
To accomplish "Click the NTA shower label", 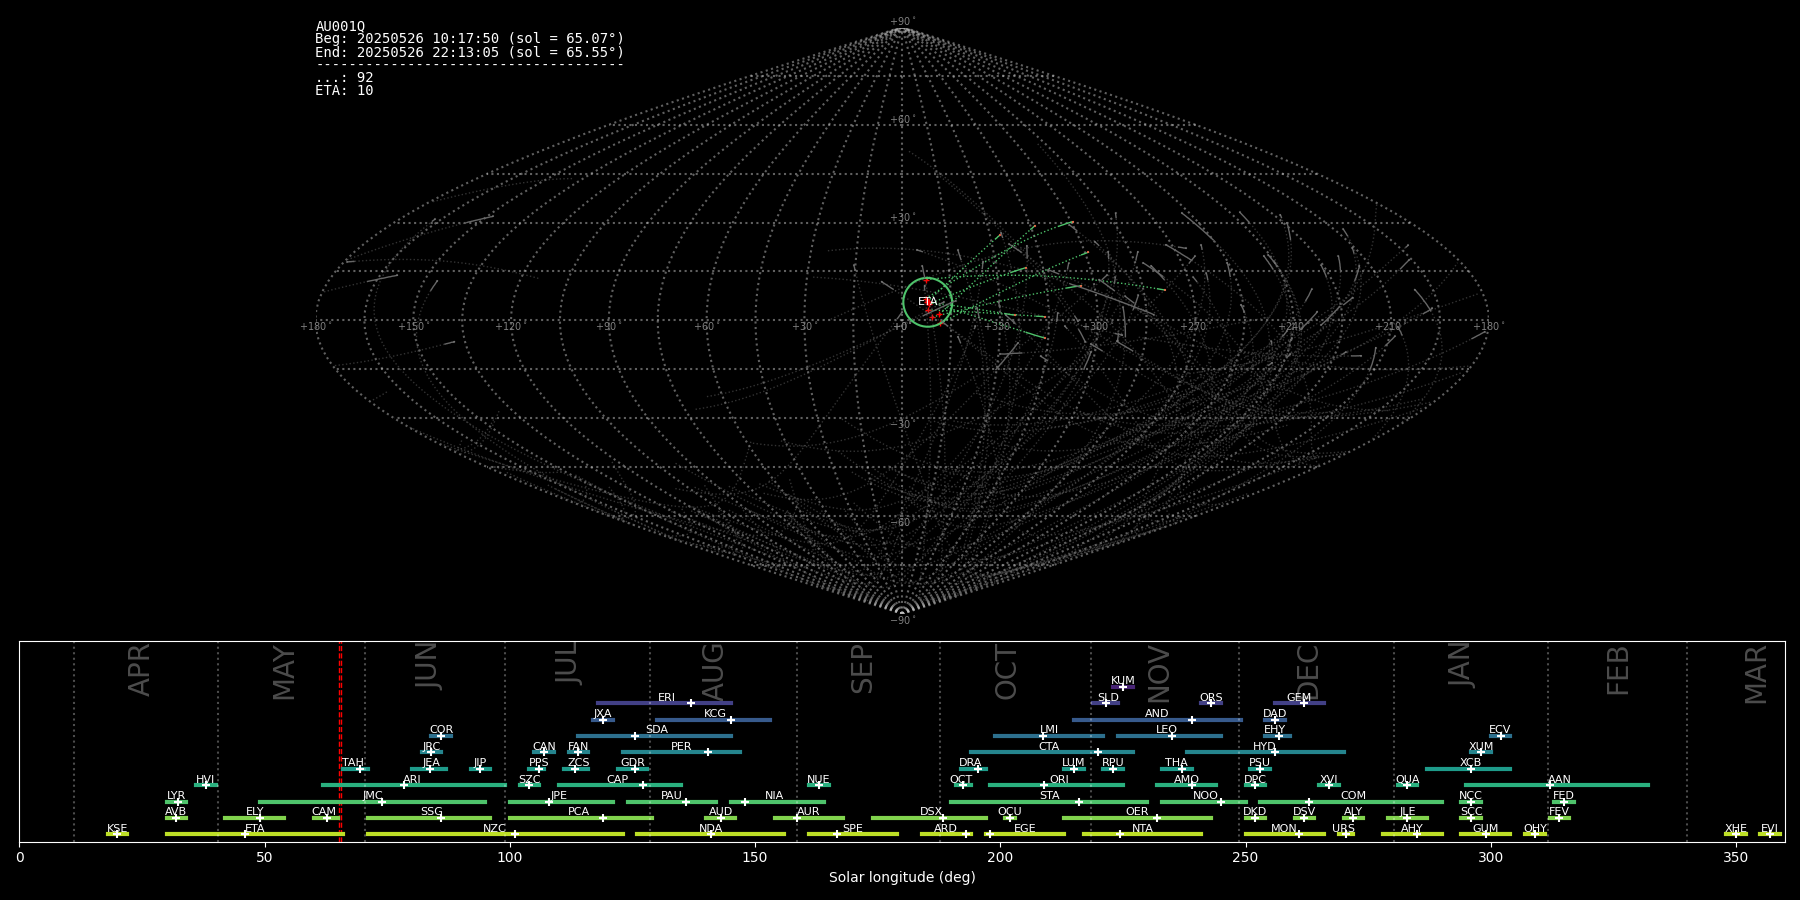I will pos(1142,829).
